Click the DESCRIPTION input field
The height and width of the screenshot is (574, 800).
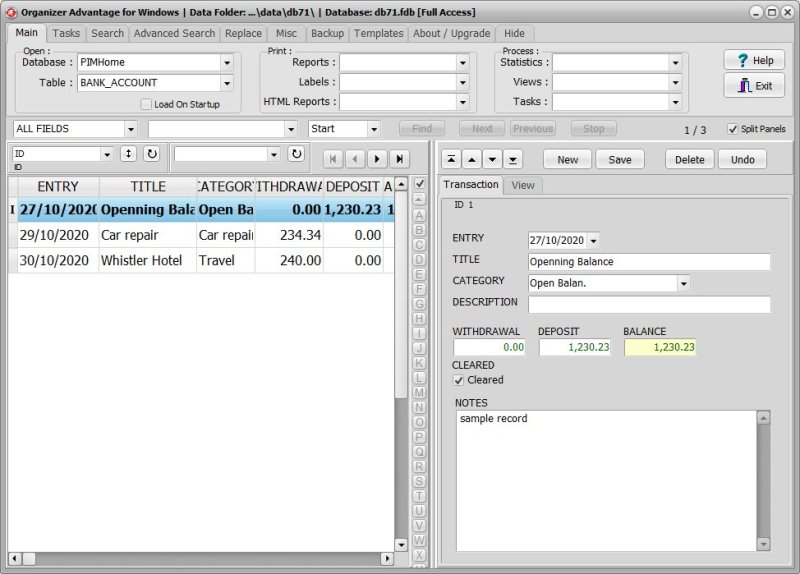pos(649,305)
